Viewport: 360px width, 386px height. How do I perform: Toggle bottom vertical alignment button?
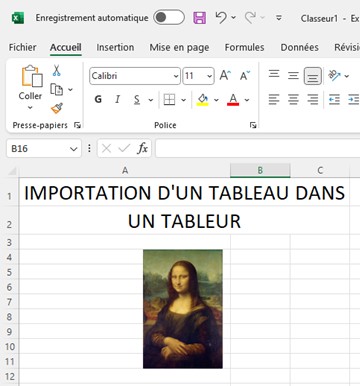312,76
